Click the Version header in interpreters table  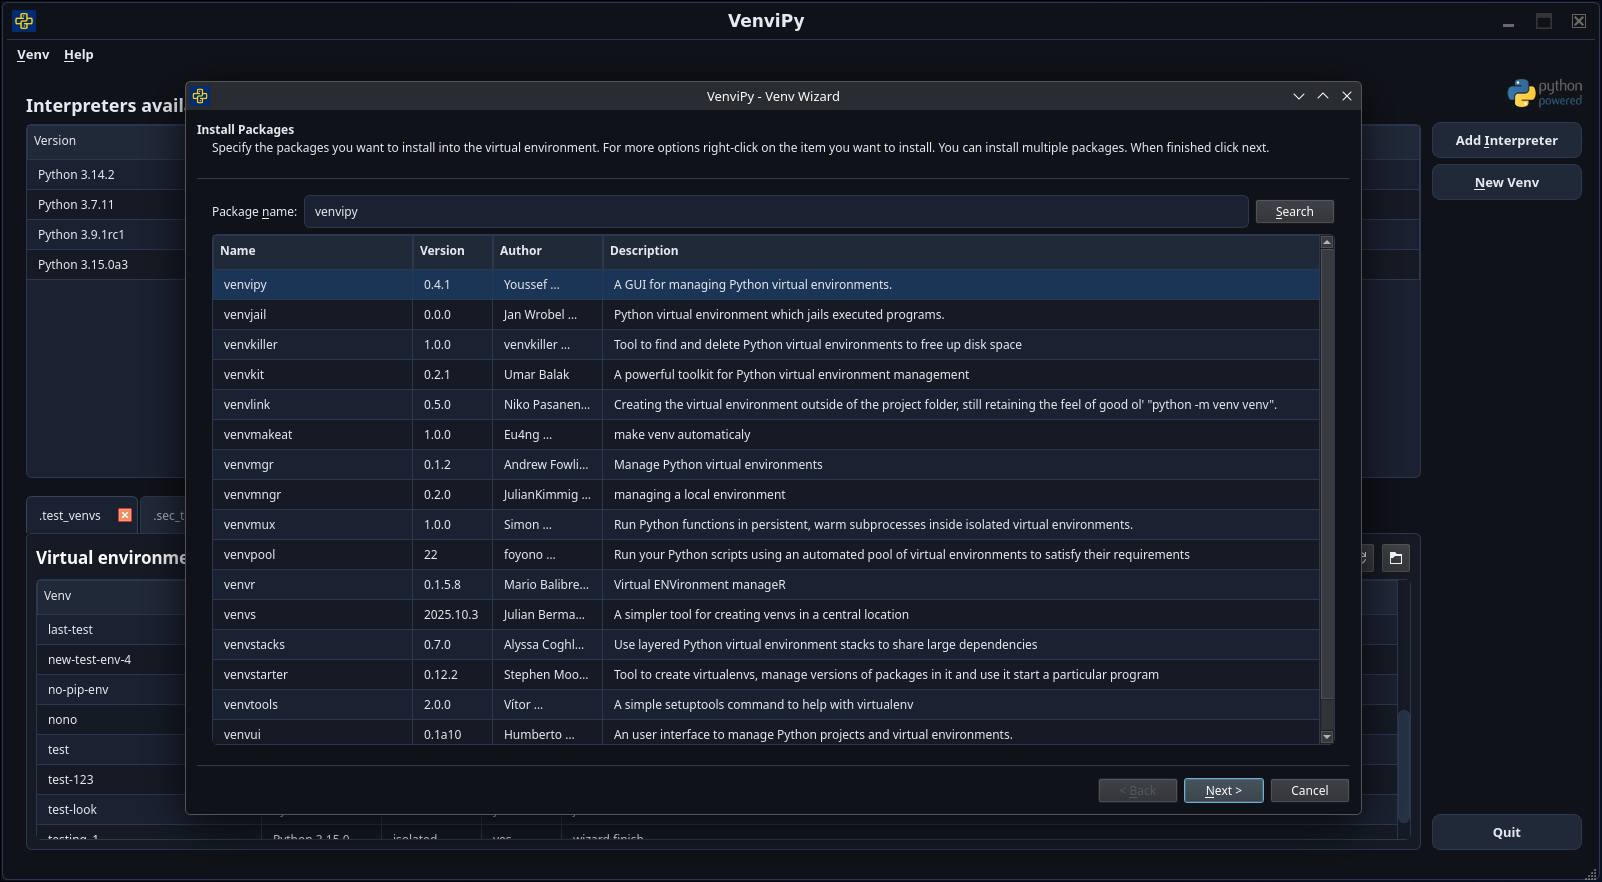pyautogui.click(x=106, y=141)
